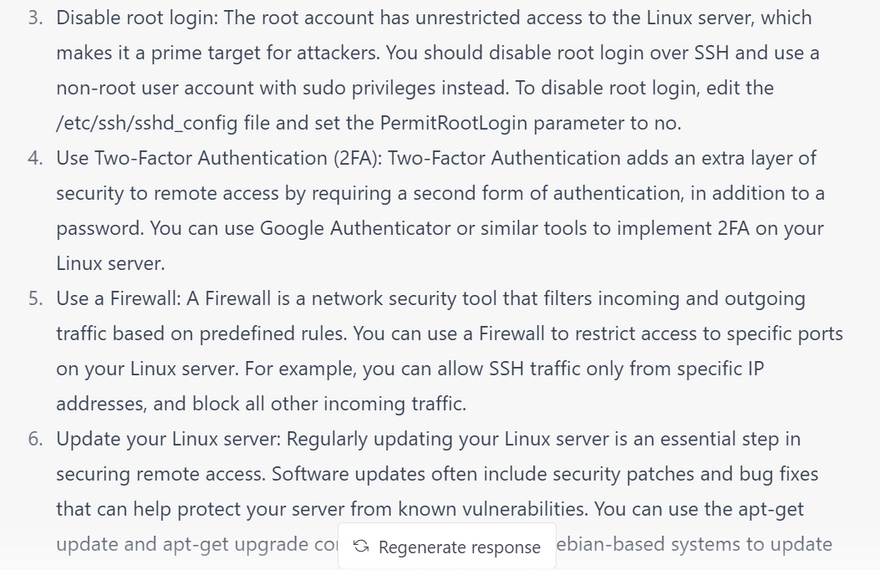The width and height of the screenshot is (880, 570).
Task: Click the list number 4 marker
Action: tap(35, 158)
